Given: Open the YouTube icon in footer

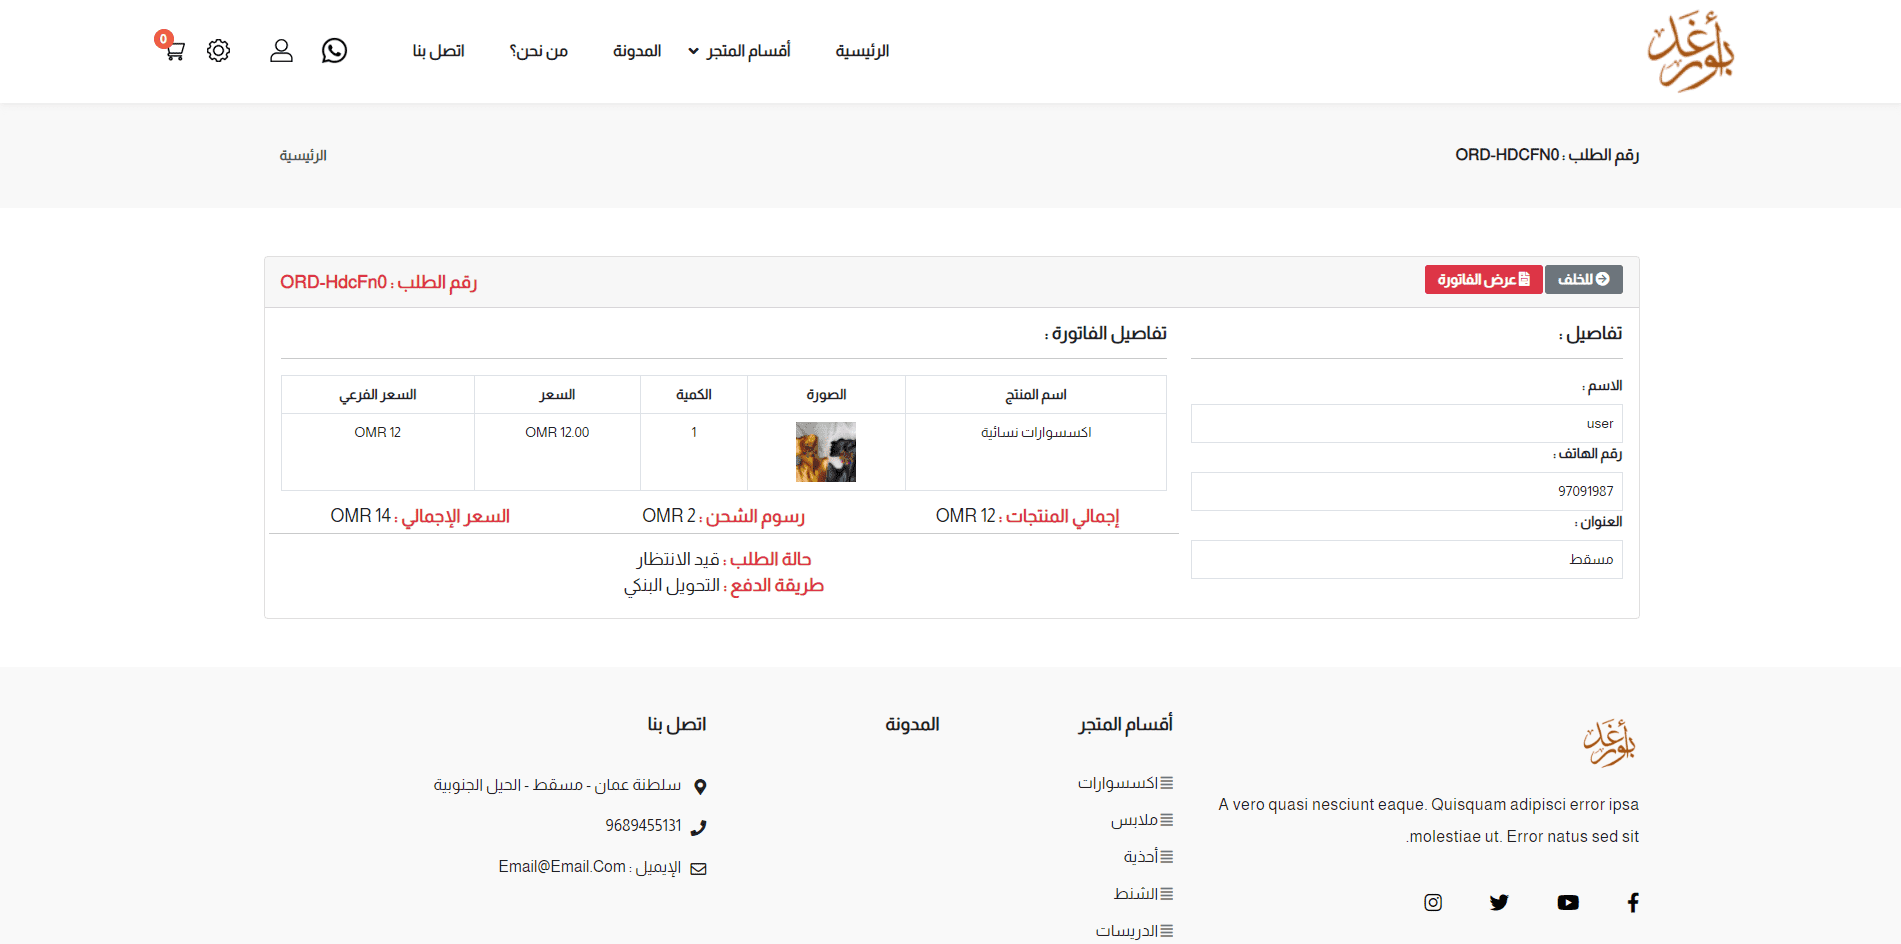Looking at the screenshot, I should (x=1567, y=902).
